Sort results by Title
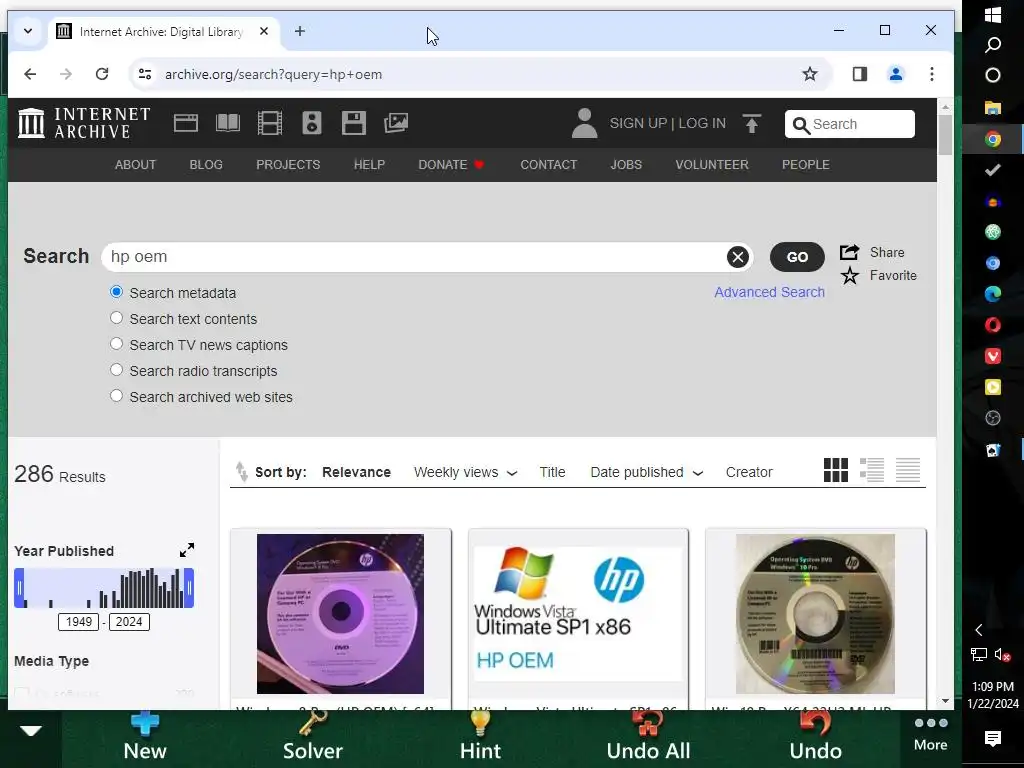This screenshot has width=1024, height=768. point(552,472)
